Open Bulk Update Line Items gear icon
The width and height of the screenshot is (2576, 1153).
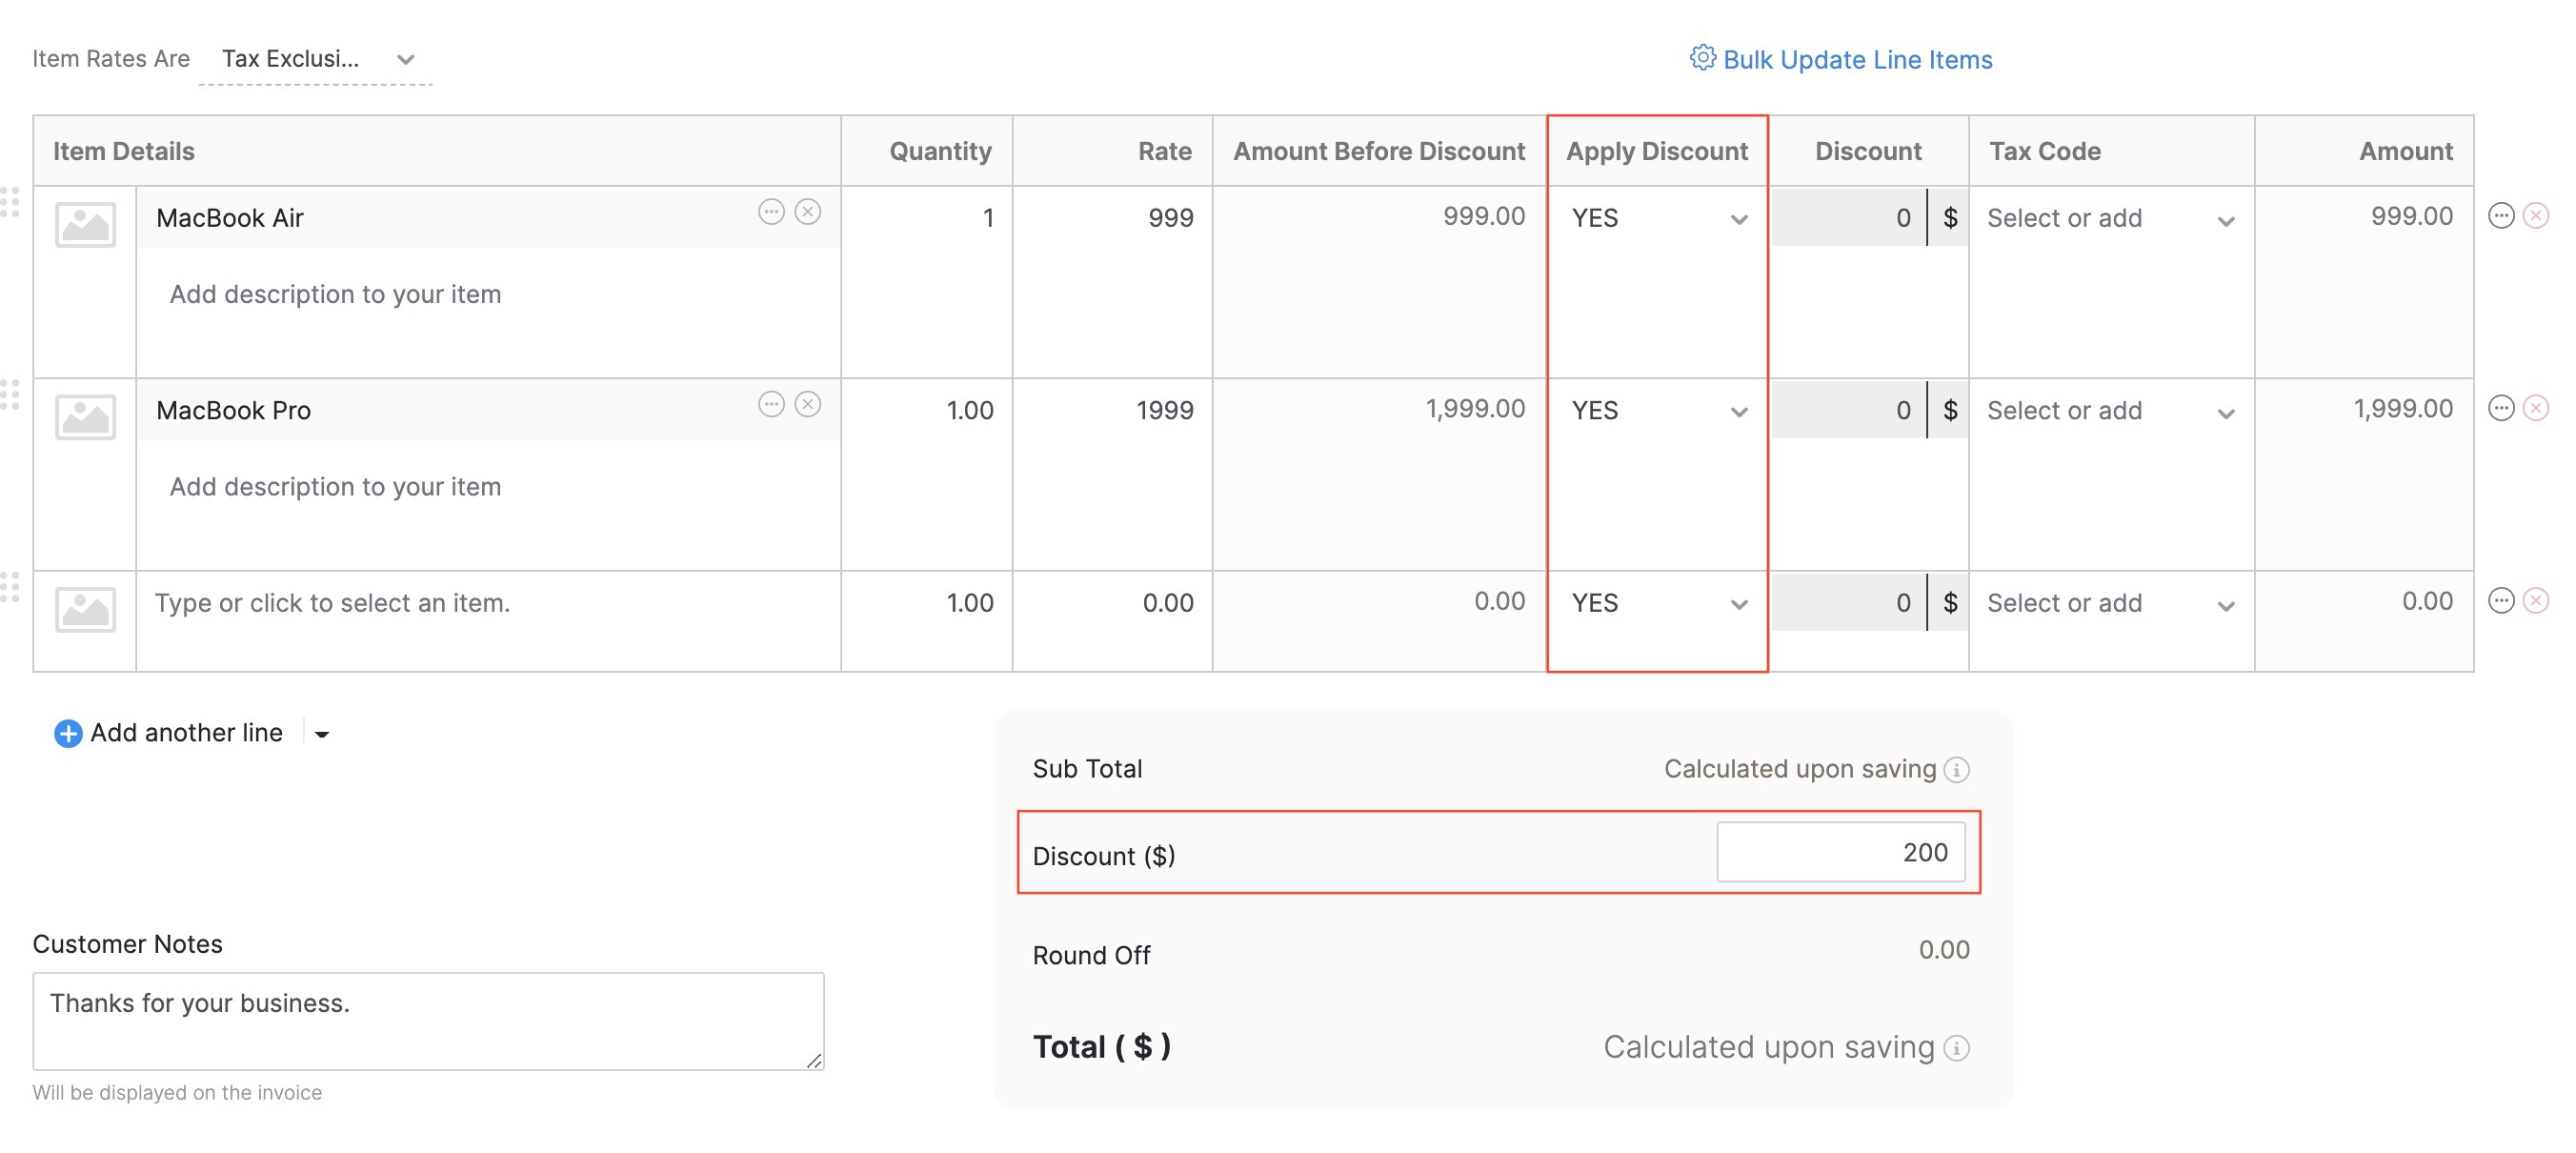click(x=1702, y=58)
